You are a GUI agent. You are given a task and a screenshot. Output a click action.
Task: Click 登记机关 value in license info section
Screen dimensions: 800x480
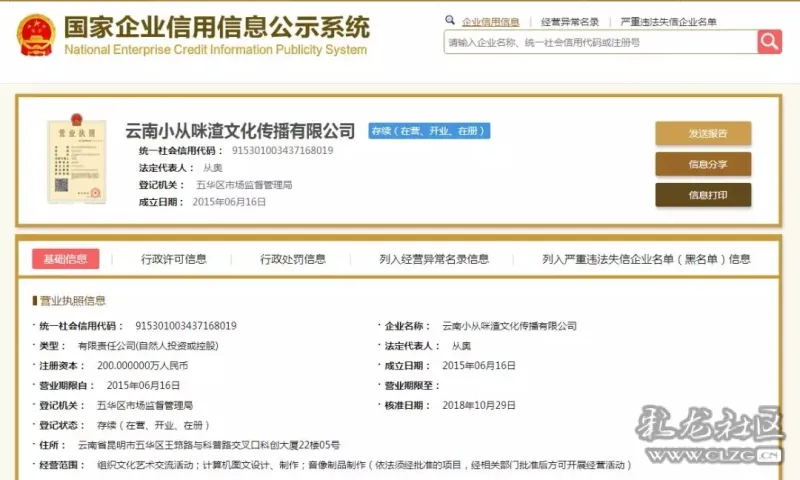pyautogui.click(x=145, y=406)
